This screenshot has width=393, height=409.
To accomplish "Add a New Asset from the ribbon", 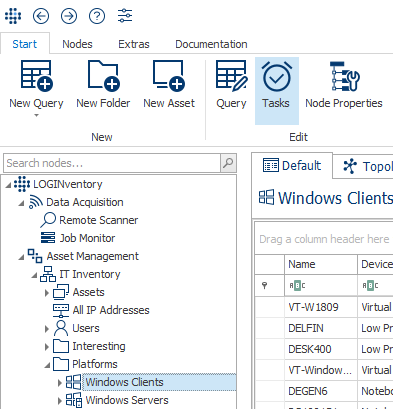I will 169,85.
